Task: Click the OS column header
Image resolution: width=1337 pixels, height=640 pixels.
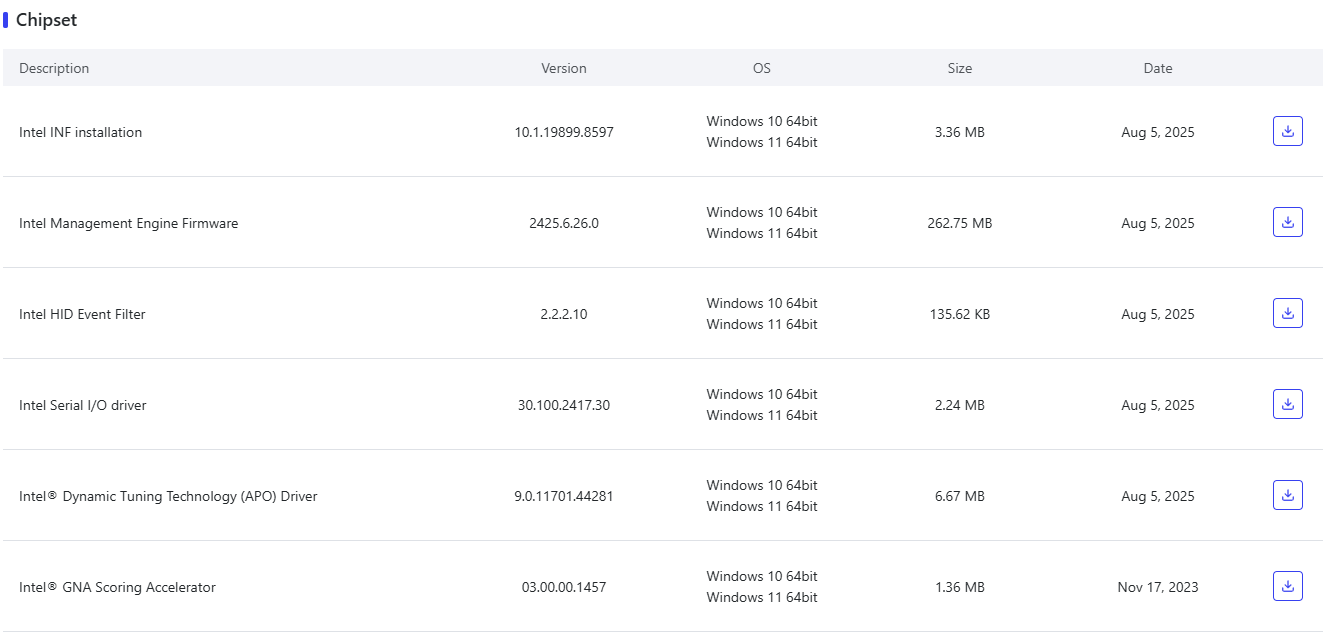Action: click(x=762, y=68)
